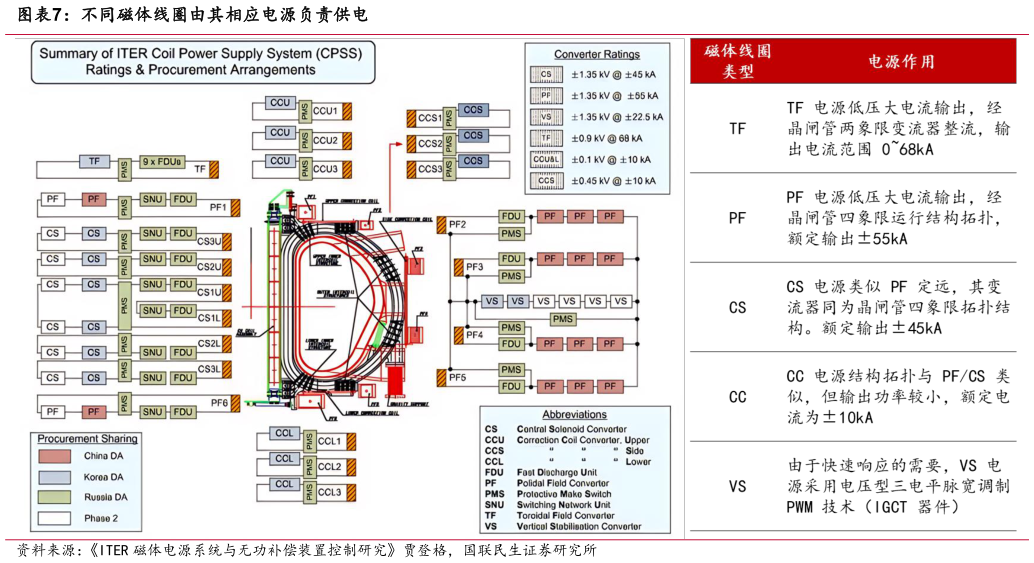Click the CCU&L icon in Converter Ratings

point(545,159)
